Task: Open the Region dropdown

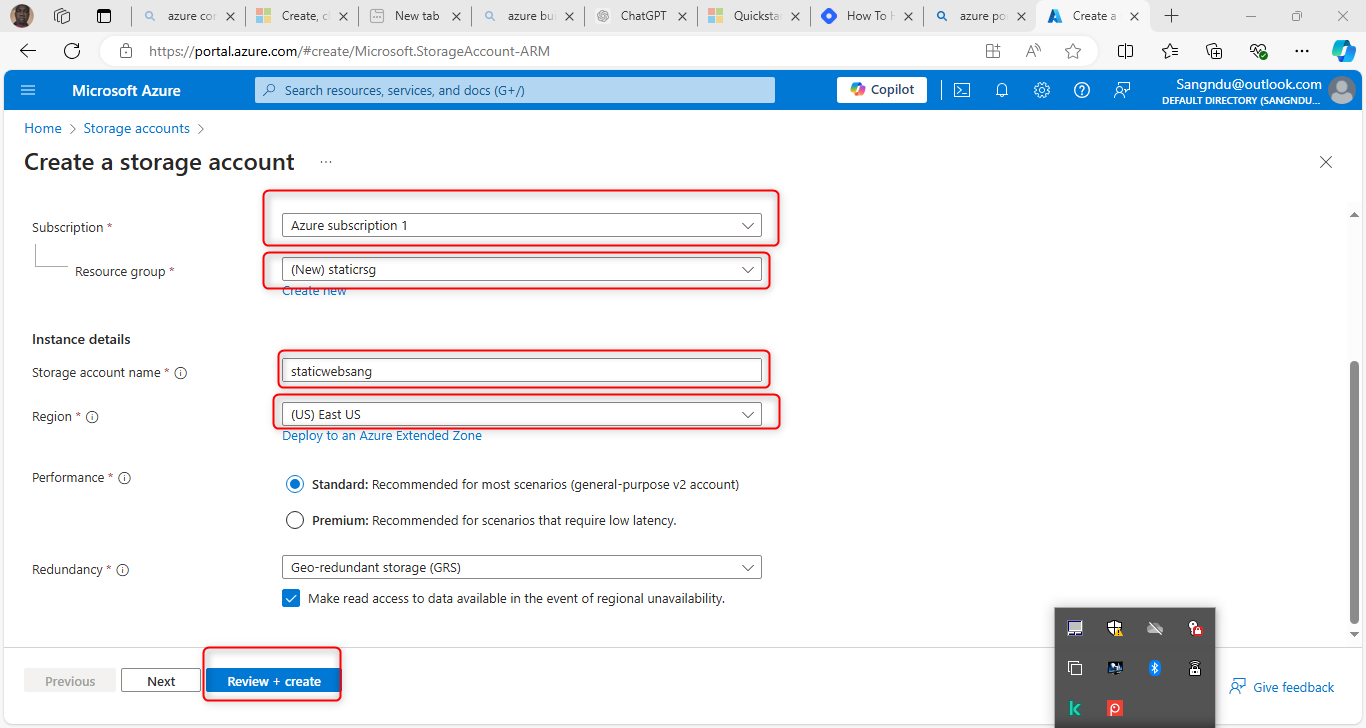Action: coord(522,414)
